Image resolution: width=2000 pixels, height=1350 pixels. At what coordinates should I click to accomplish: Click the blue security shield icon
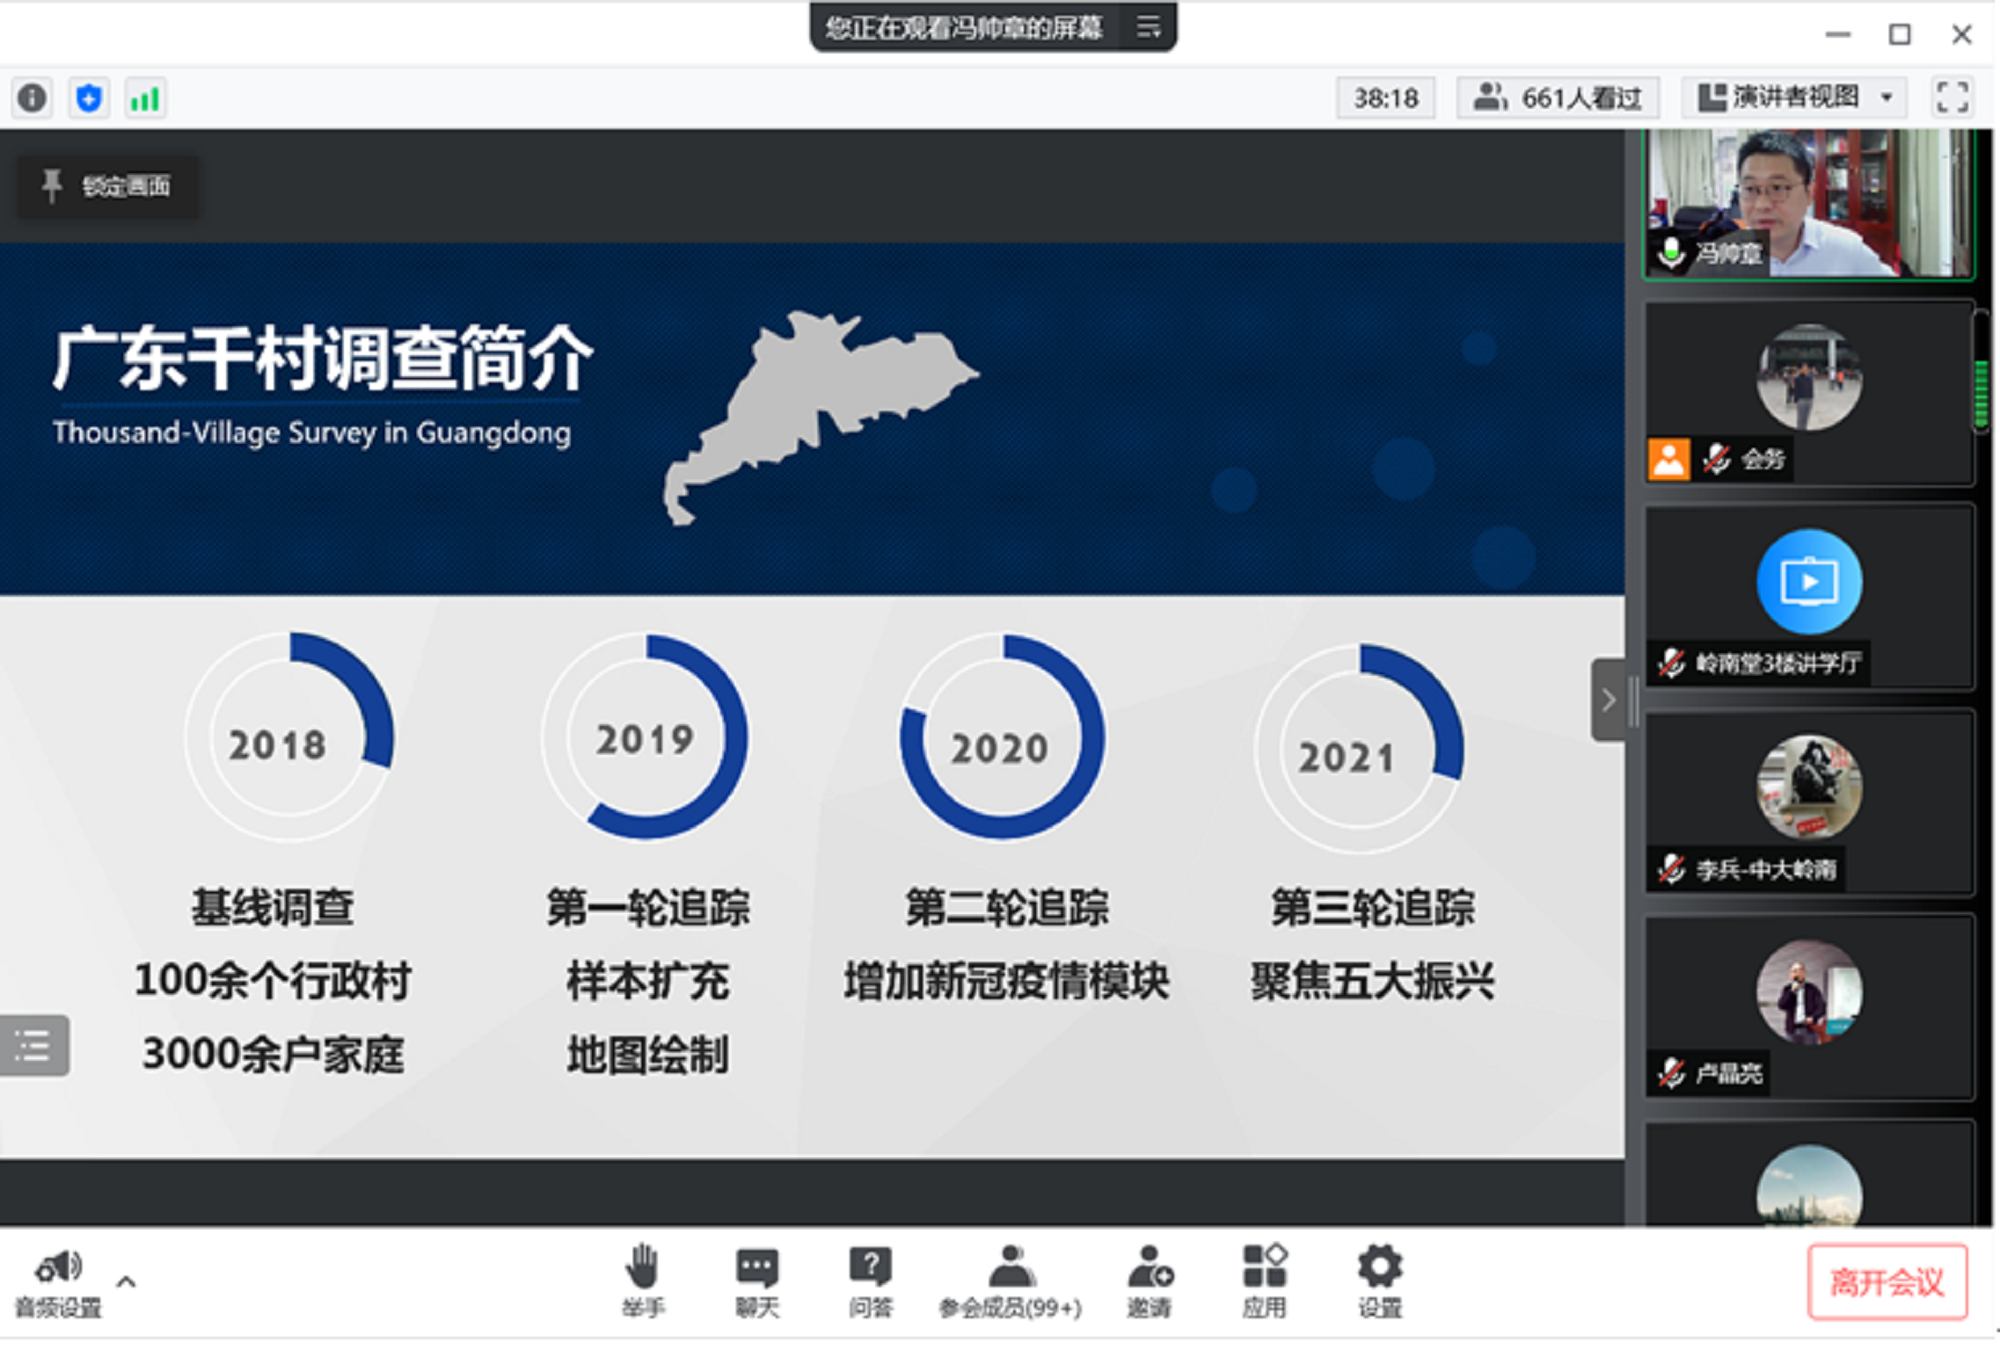pos(89,98)
